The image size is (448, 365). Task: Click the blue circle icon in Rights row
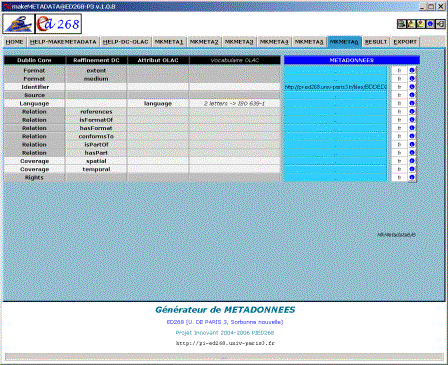pos(412,177)
